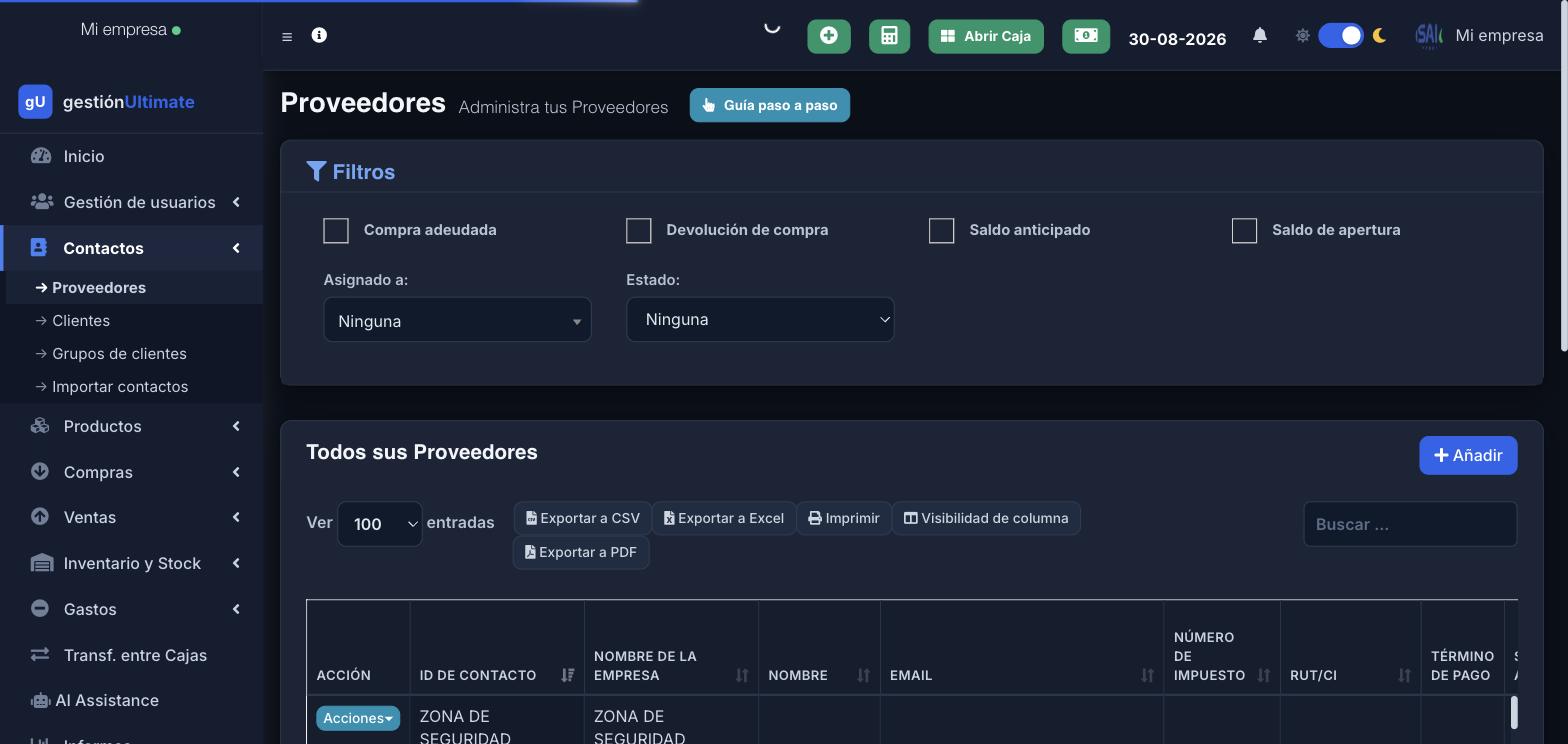This screenshot has width=1568, height=744.
Task: Sort by ID de contacto column icon
Action: coord(567,675)
